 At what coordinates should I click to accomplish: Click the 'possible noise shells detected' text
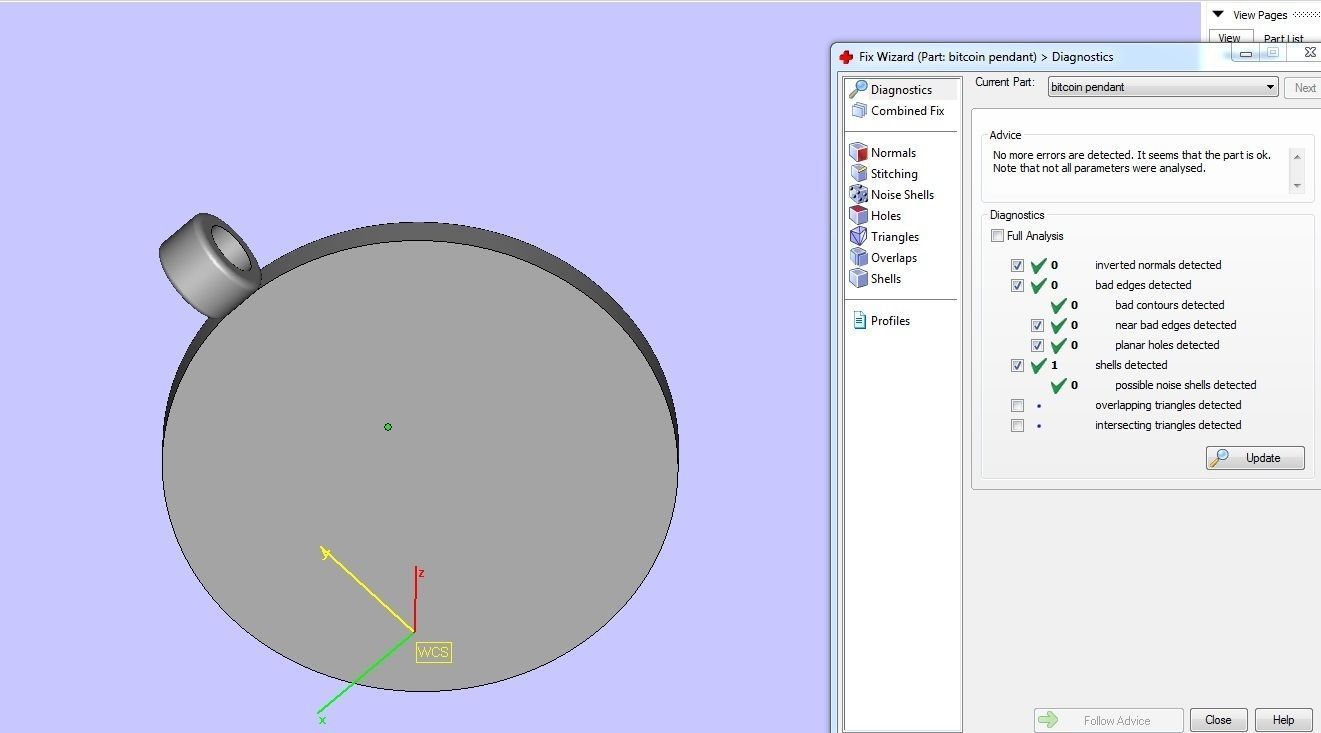coord(1185,385)
